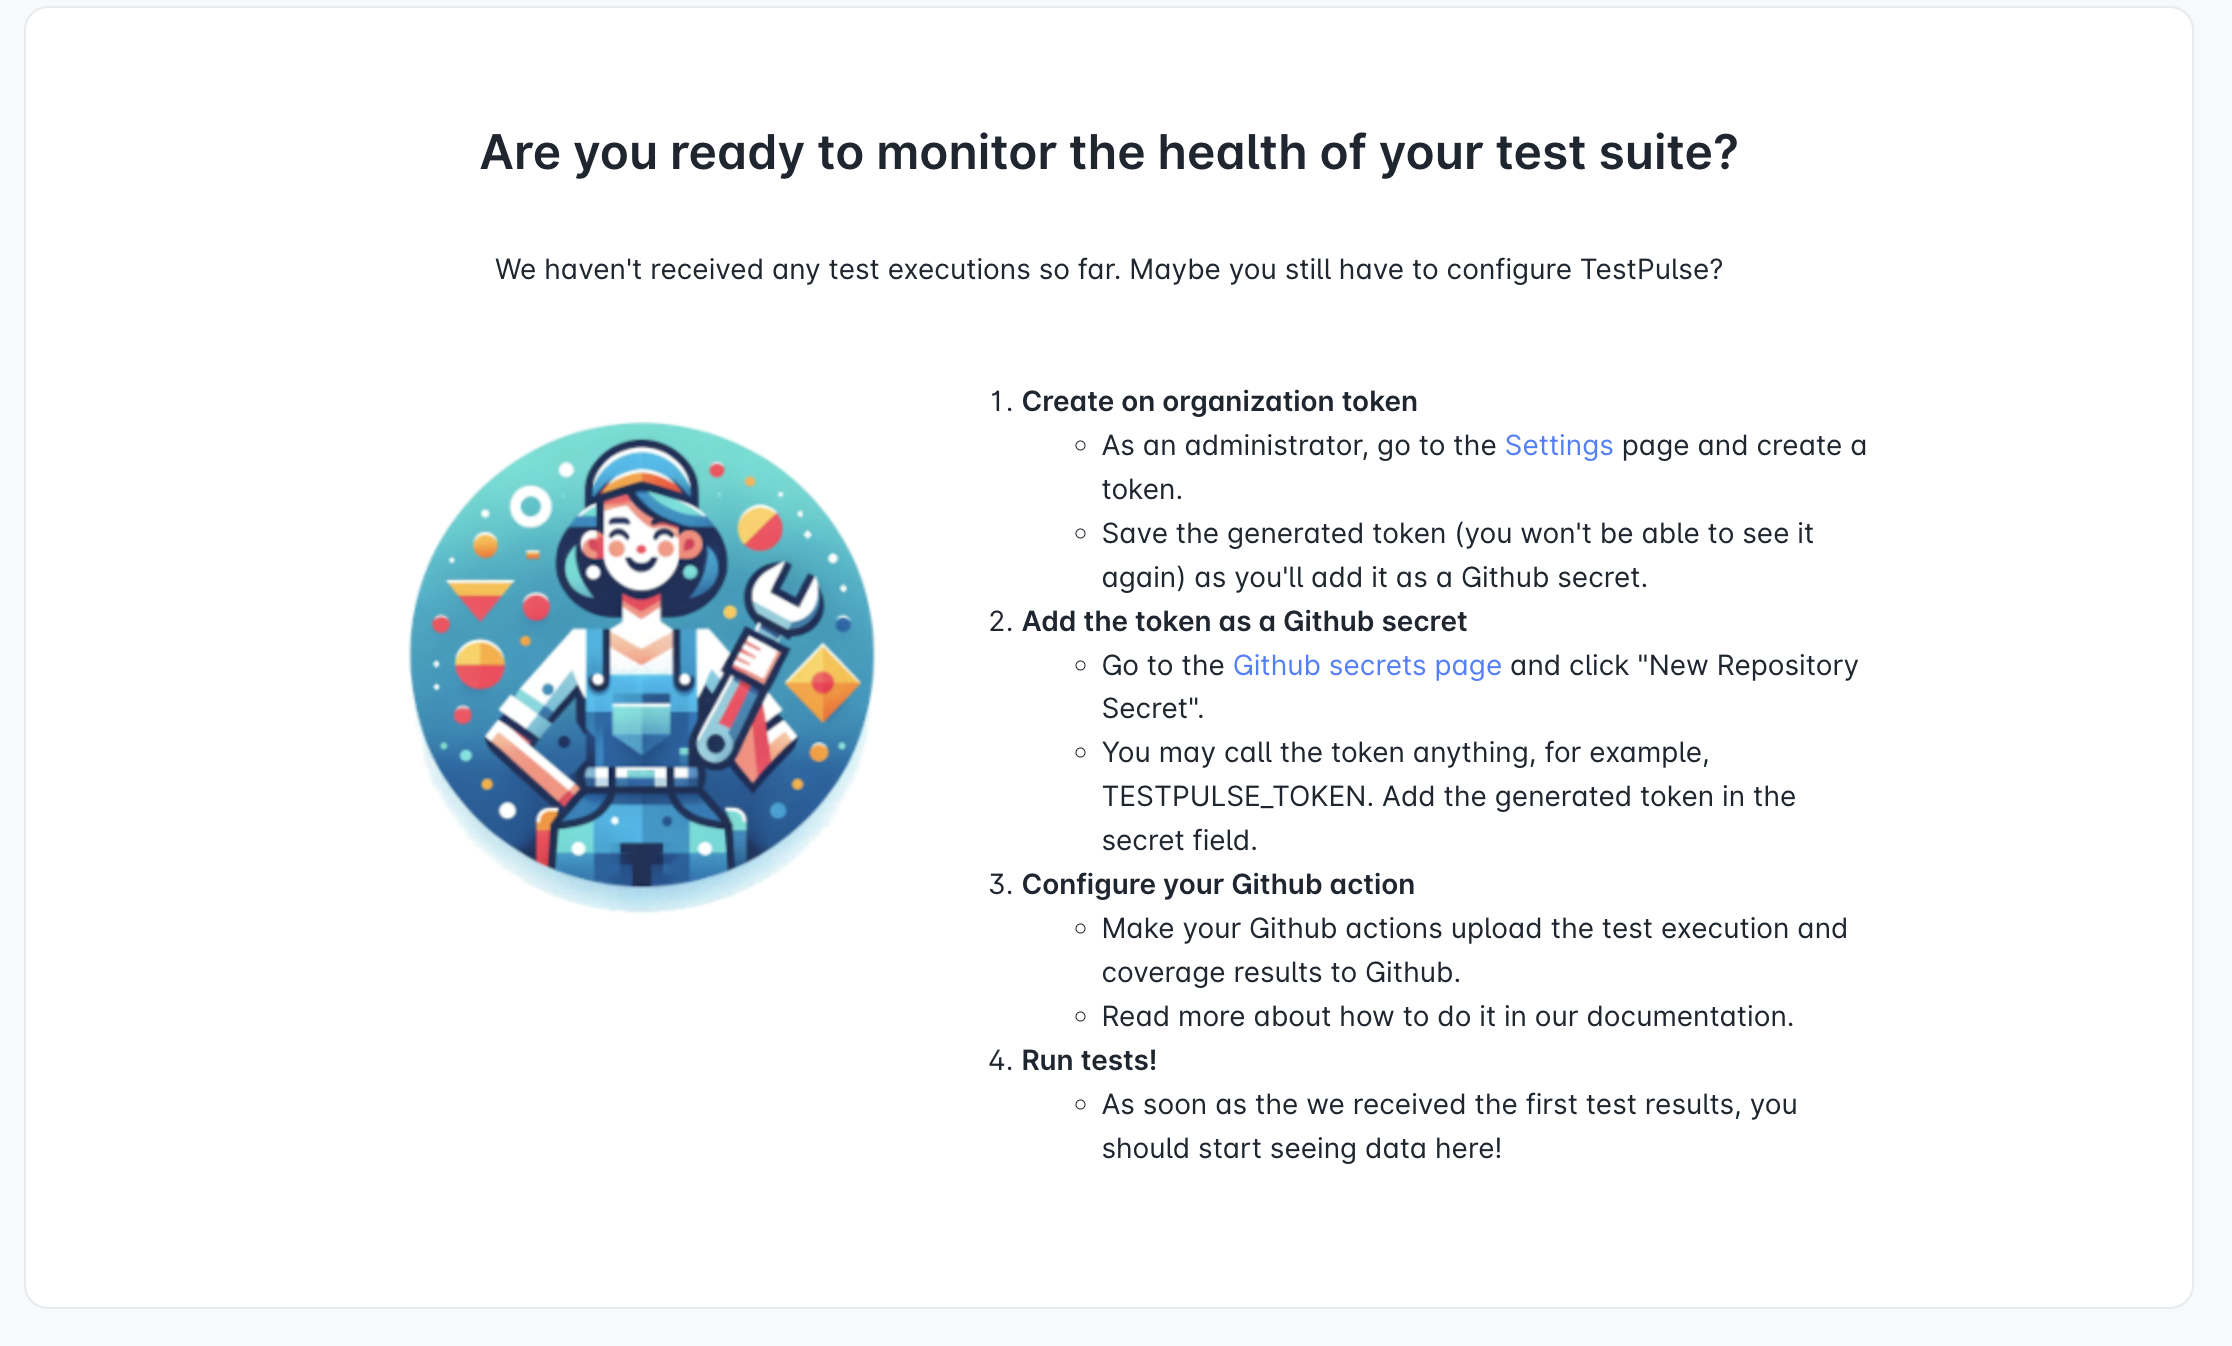Open the Github secrets page link
Image resolution: width=2232 pixels, height=1346 pixels.
pyautogui.click(x=1367, y=665)
